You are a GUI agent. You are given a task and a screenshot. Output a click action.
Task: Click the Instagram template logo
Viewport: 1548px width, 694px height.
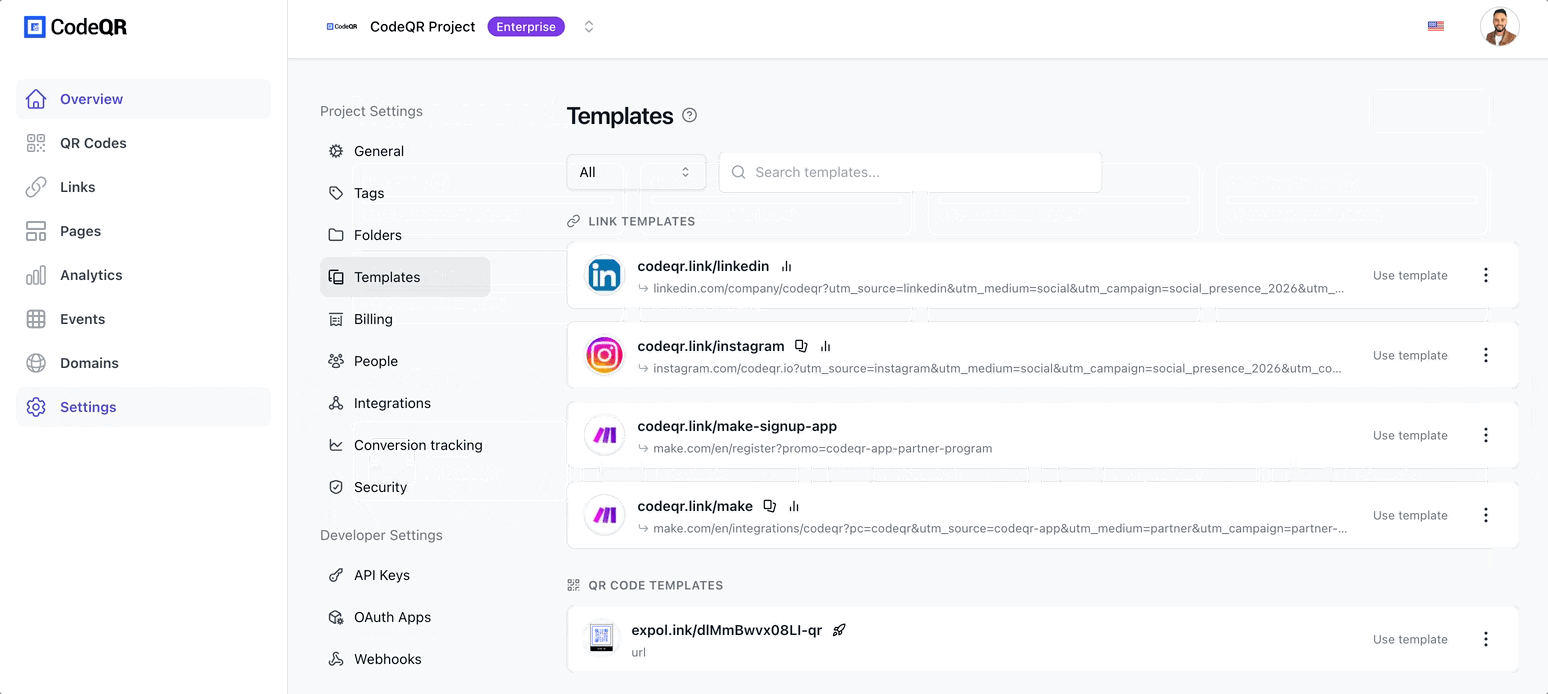604,355
